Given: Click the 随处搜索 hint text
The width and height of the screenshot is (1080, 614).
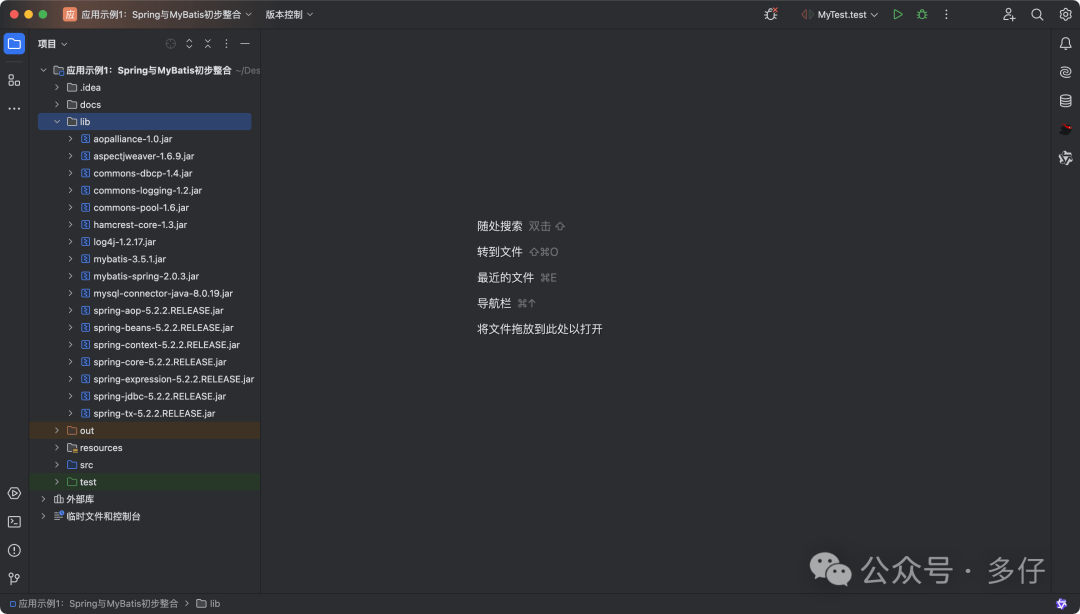Looking at the screenshot, I should point(499,226).
